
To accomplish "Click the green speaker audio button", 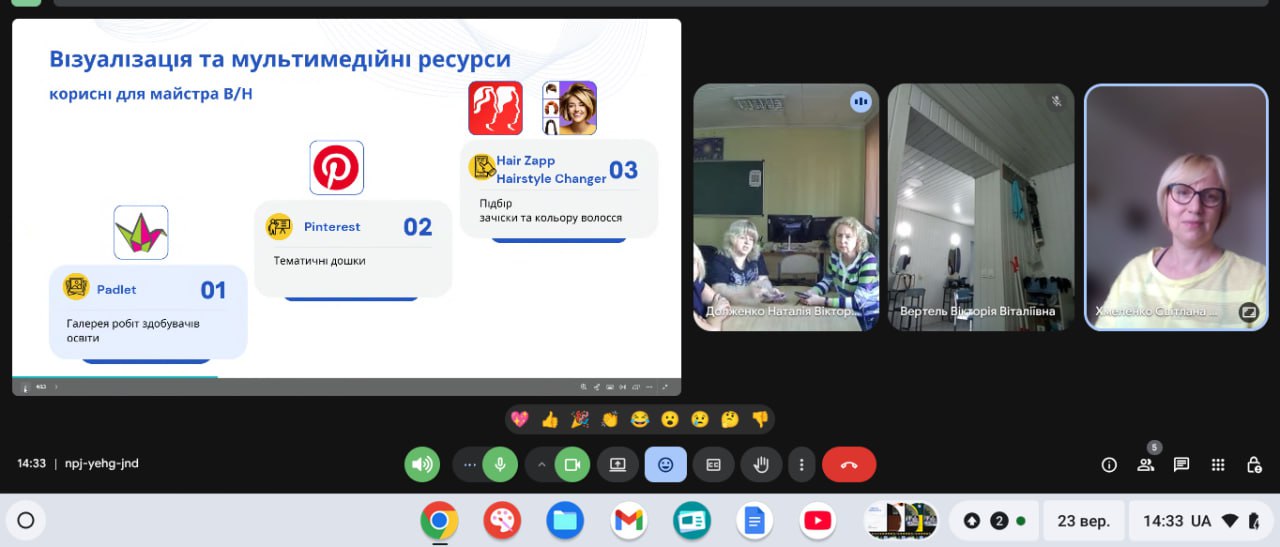I will pos(422,465).
